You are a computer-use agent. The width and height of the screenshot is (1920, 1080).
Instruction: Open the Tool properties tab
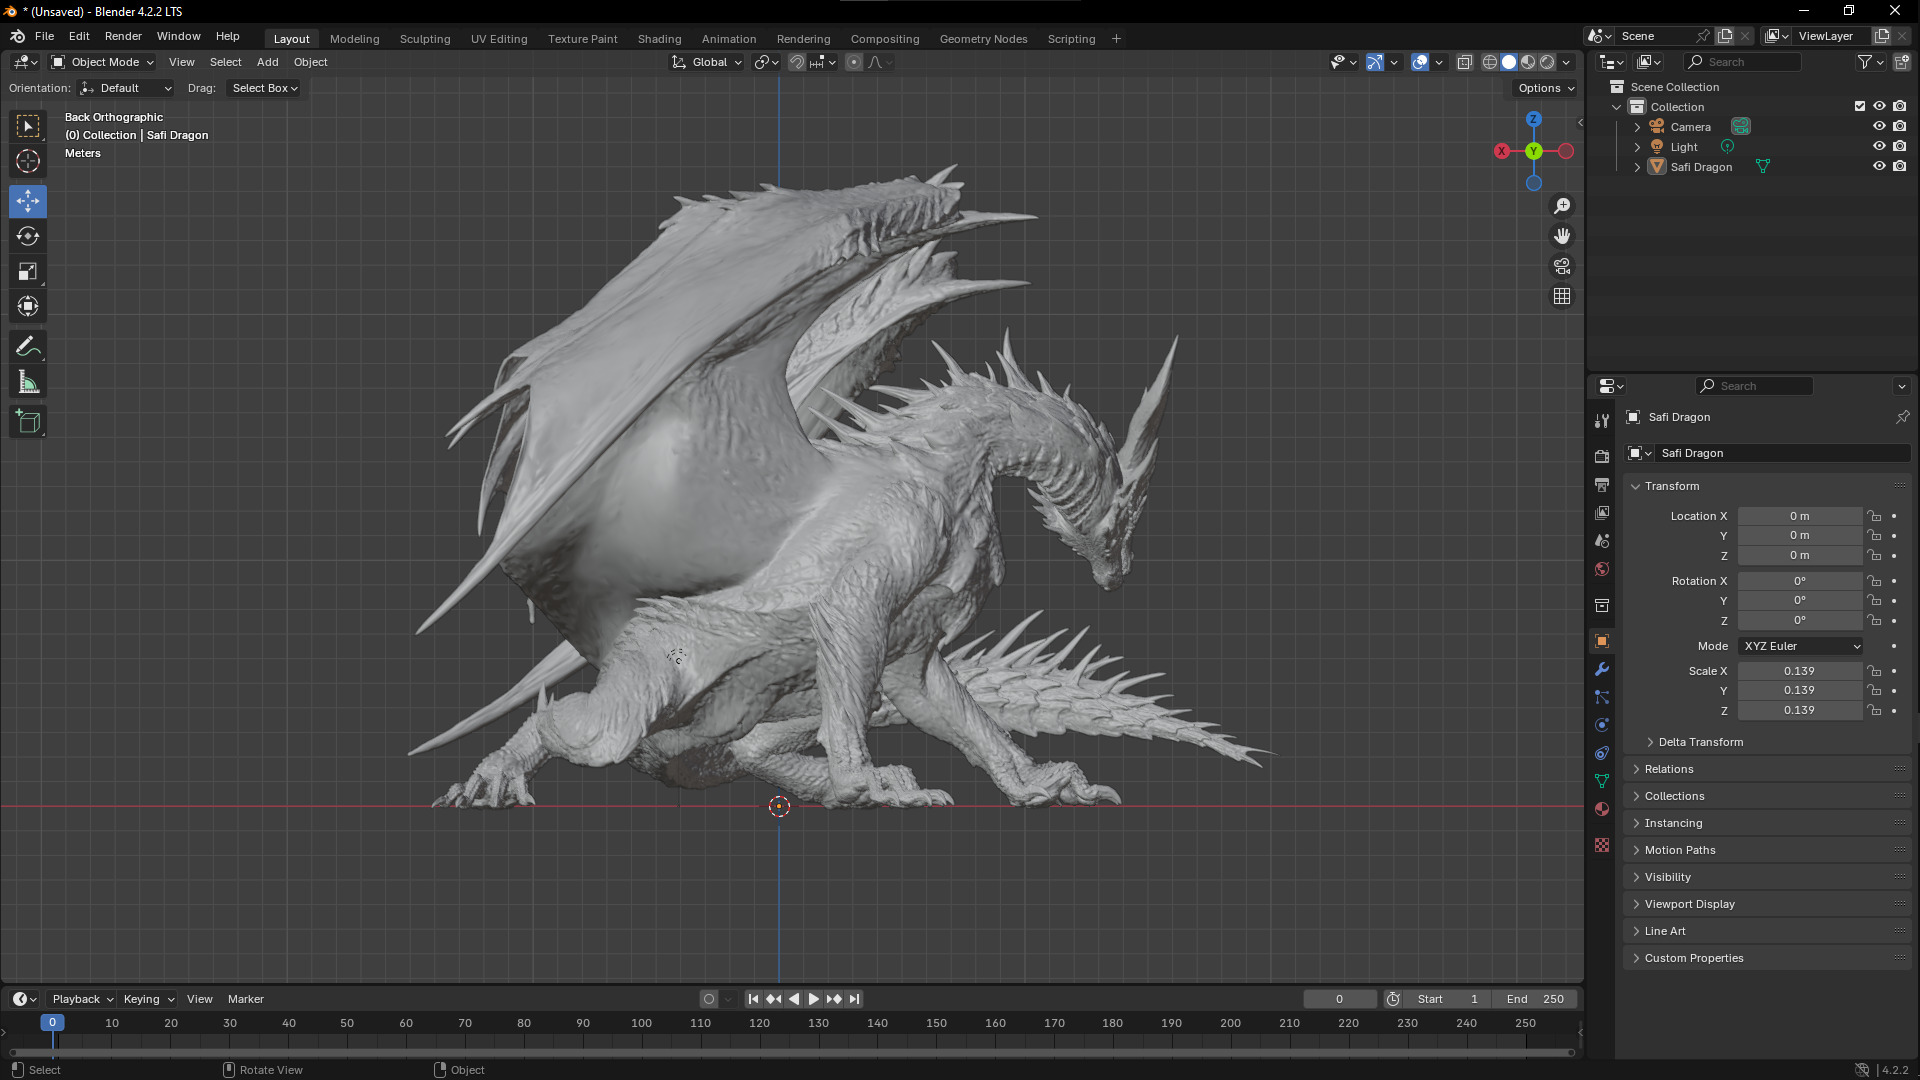[1602, 421]
